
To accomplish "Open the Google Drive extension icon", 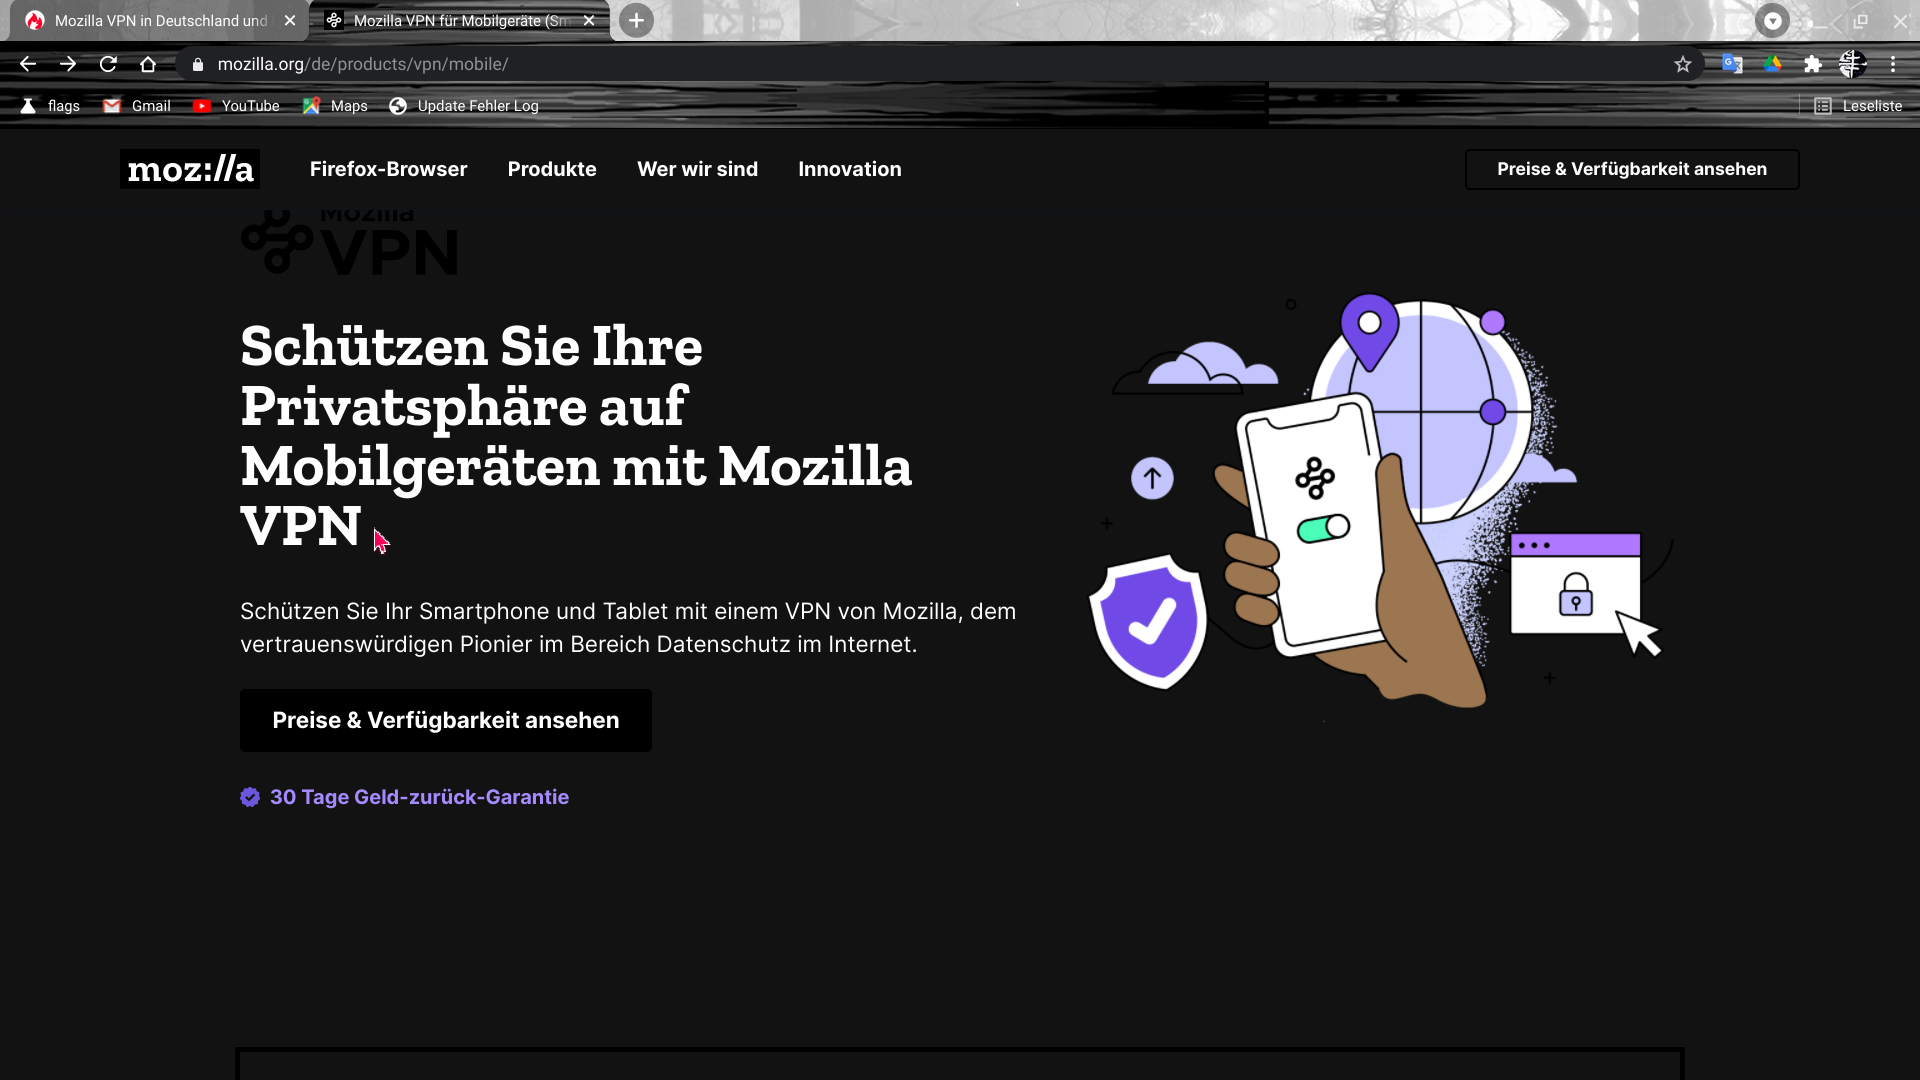I will click(x=1772, y=64).
